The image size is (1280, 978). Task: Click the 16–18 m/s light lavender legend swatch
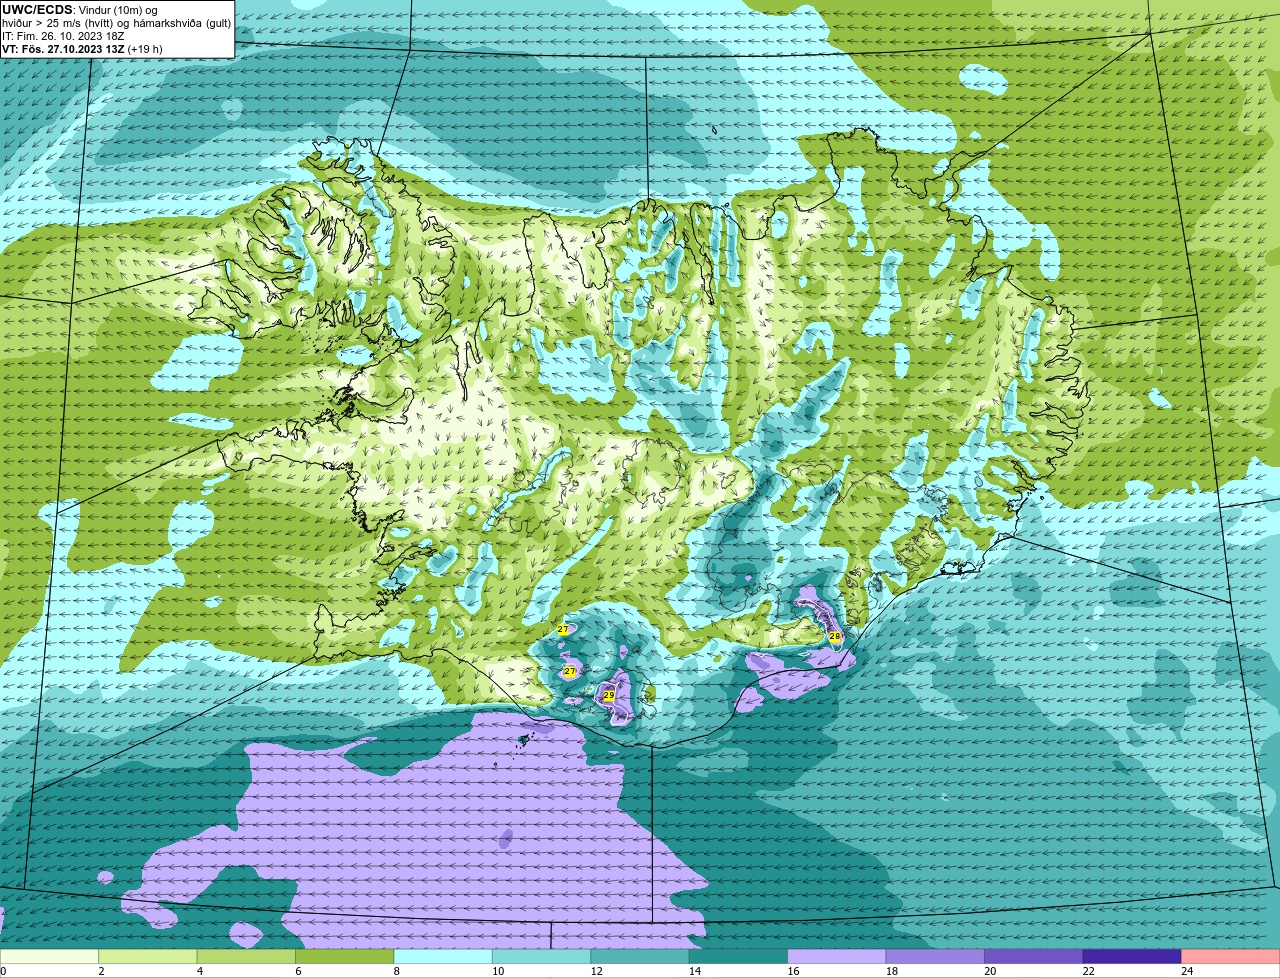[837, 957]
